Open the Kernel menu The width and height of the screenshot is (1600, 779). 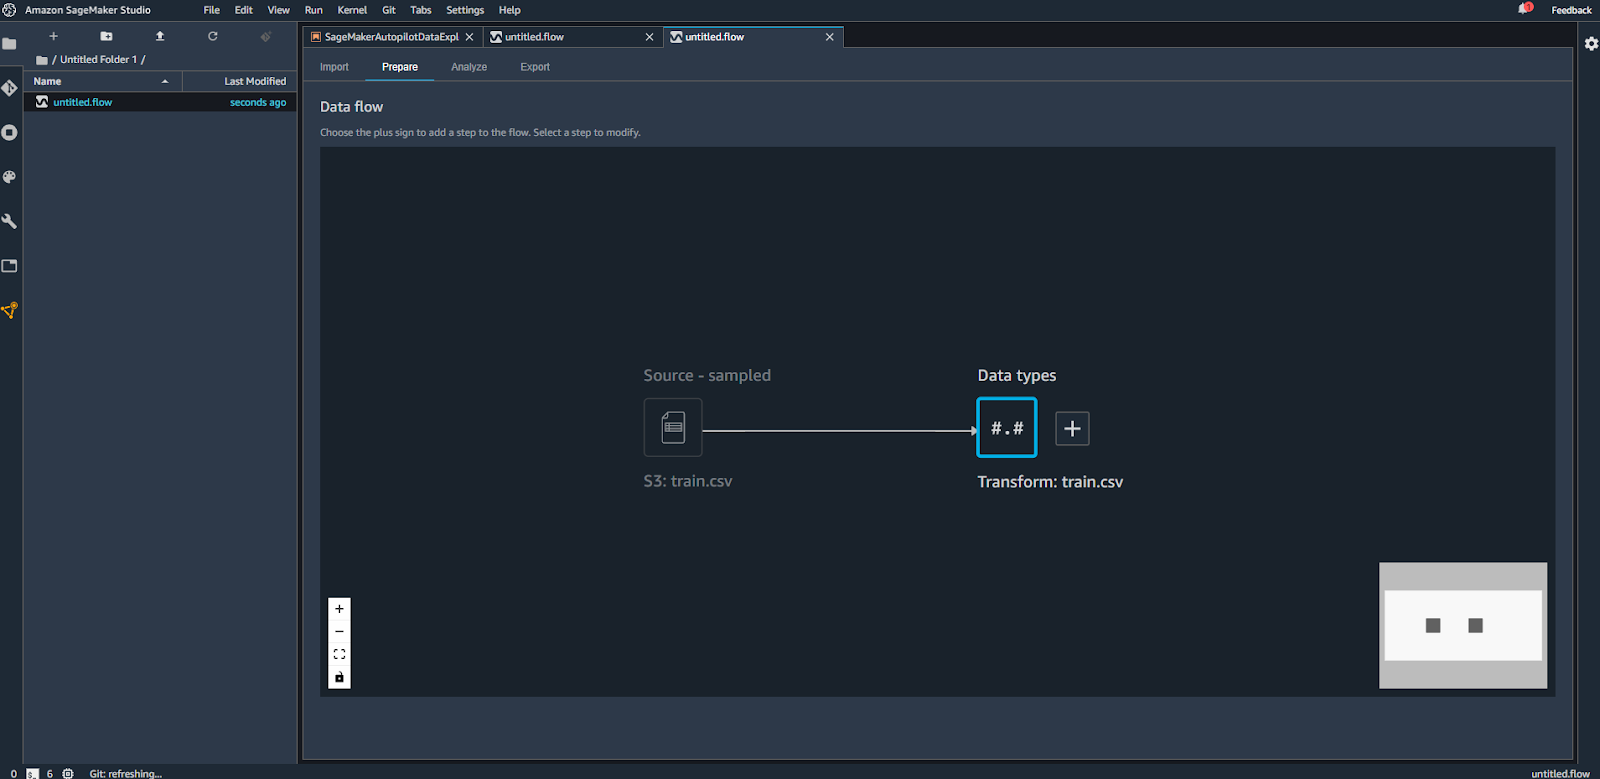coord(352,10)
